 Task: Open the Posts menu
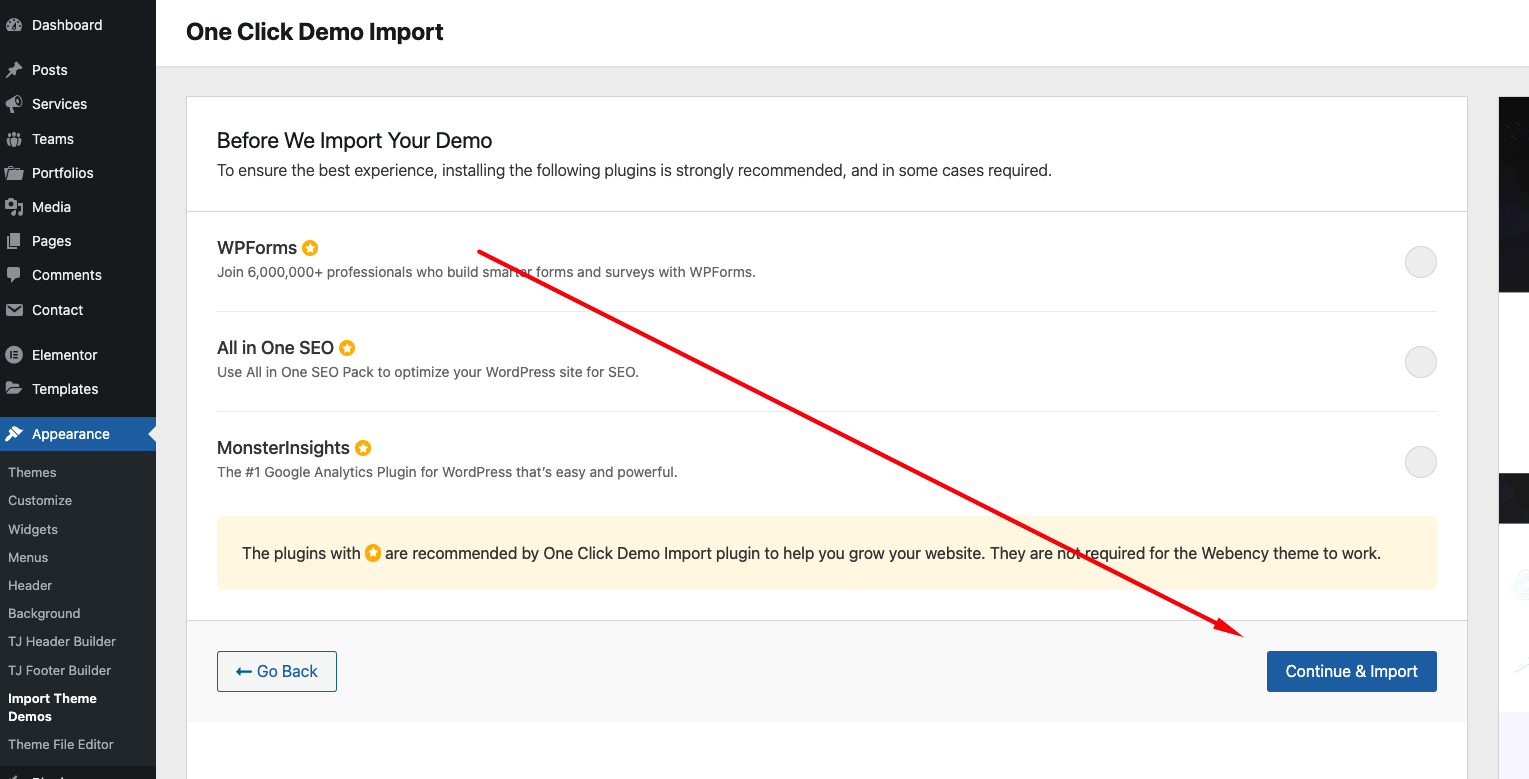tap(78, 70)
